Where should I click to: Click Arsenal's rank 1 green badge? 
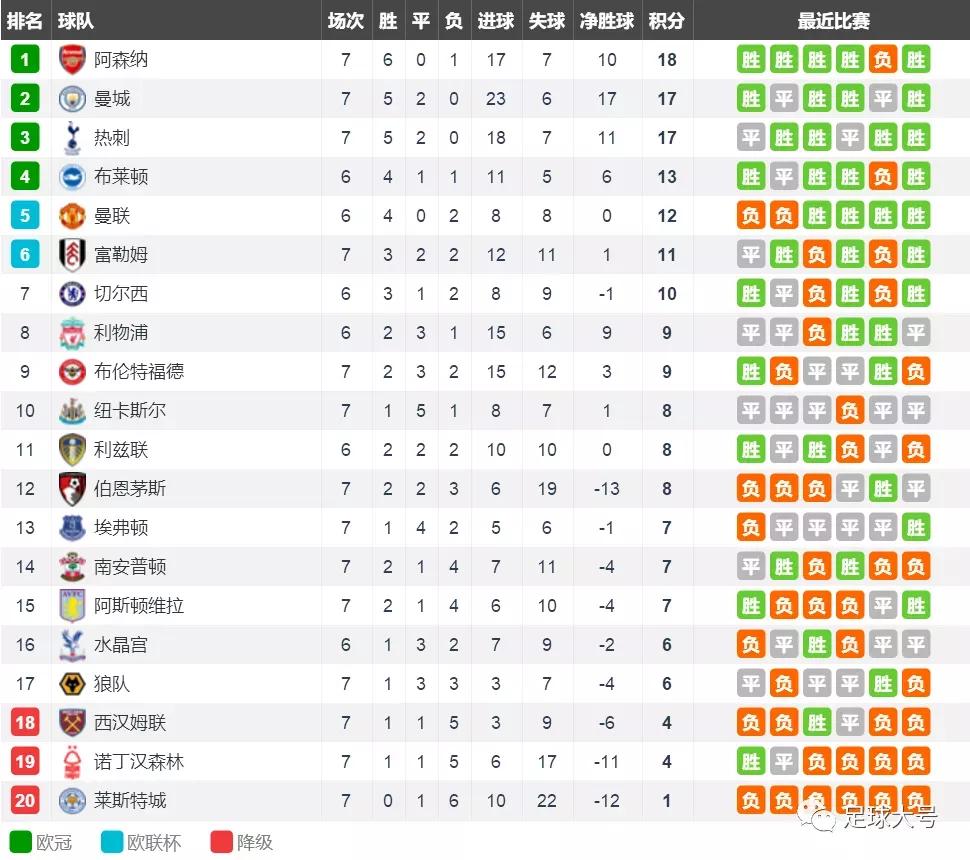pos(25,60)
